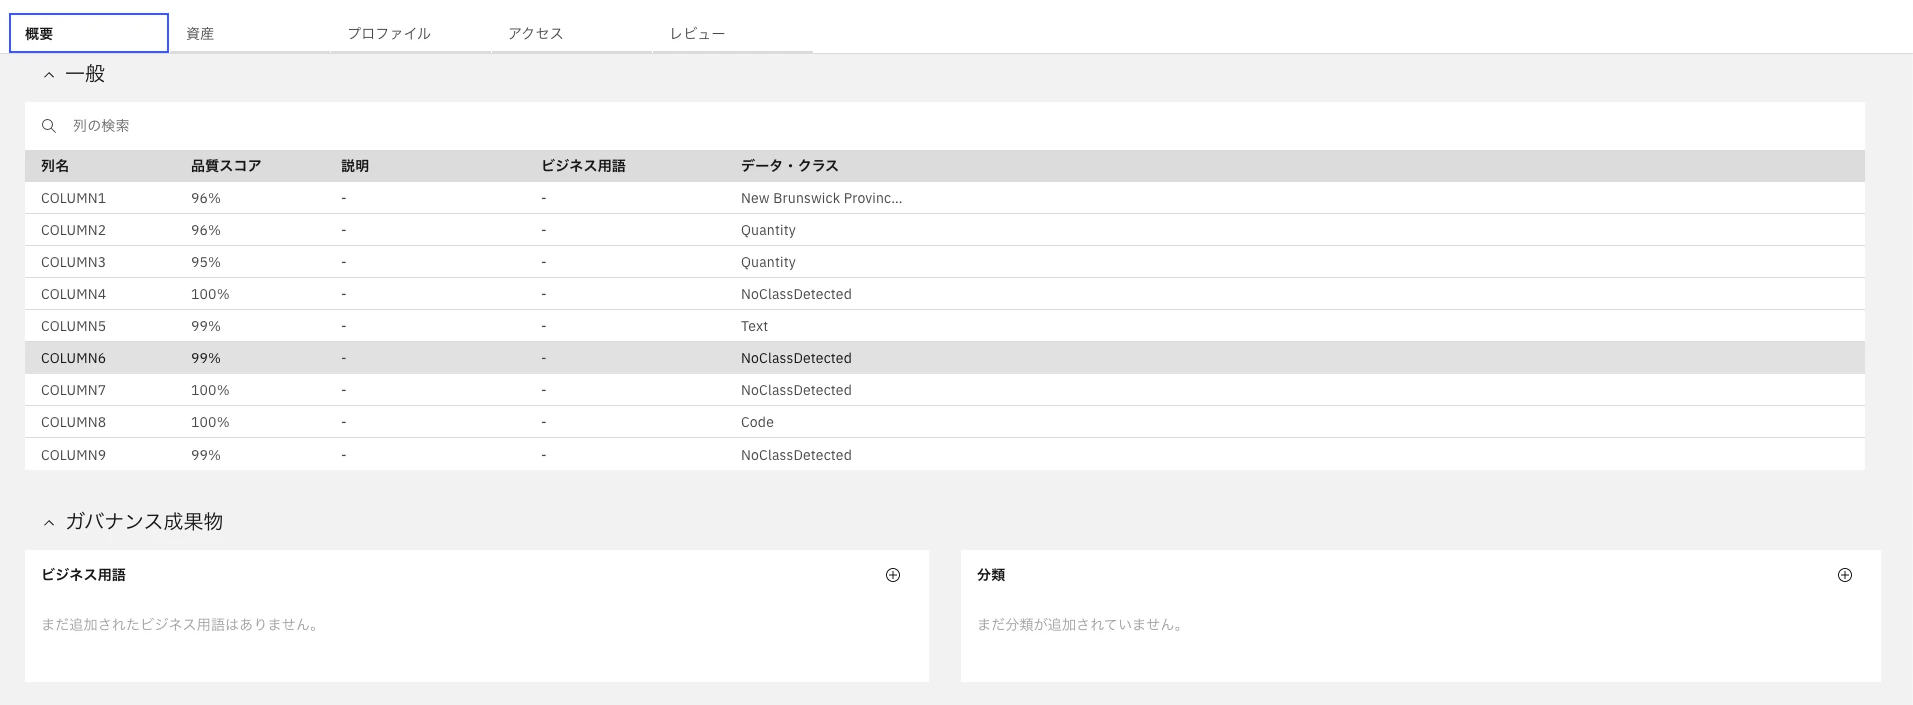Click Quantity class in COLUMN2 row
1913x705 pixels.
click(x=768, y=230)
